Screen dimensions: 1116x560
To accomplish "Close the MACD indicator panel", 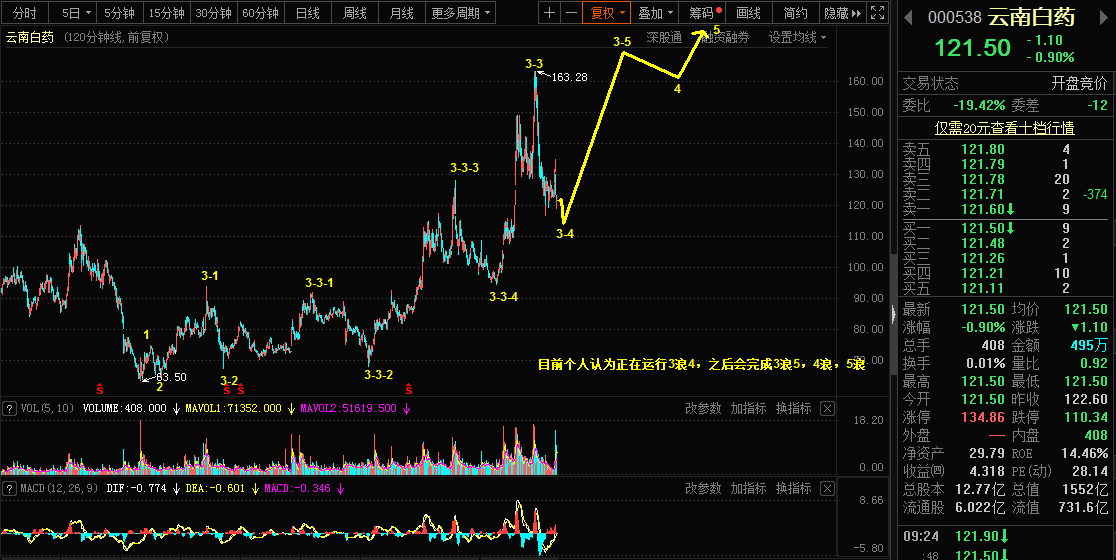I will [x=827, y=489].
